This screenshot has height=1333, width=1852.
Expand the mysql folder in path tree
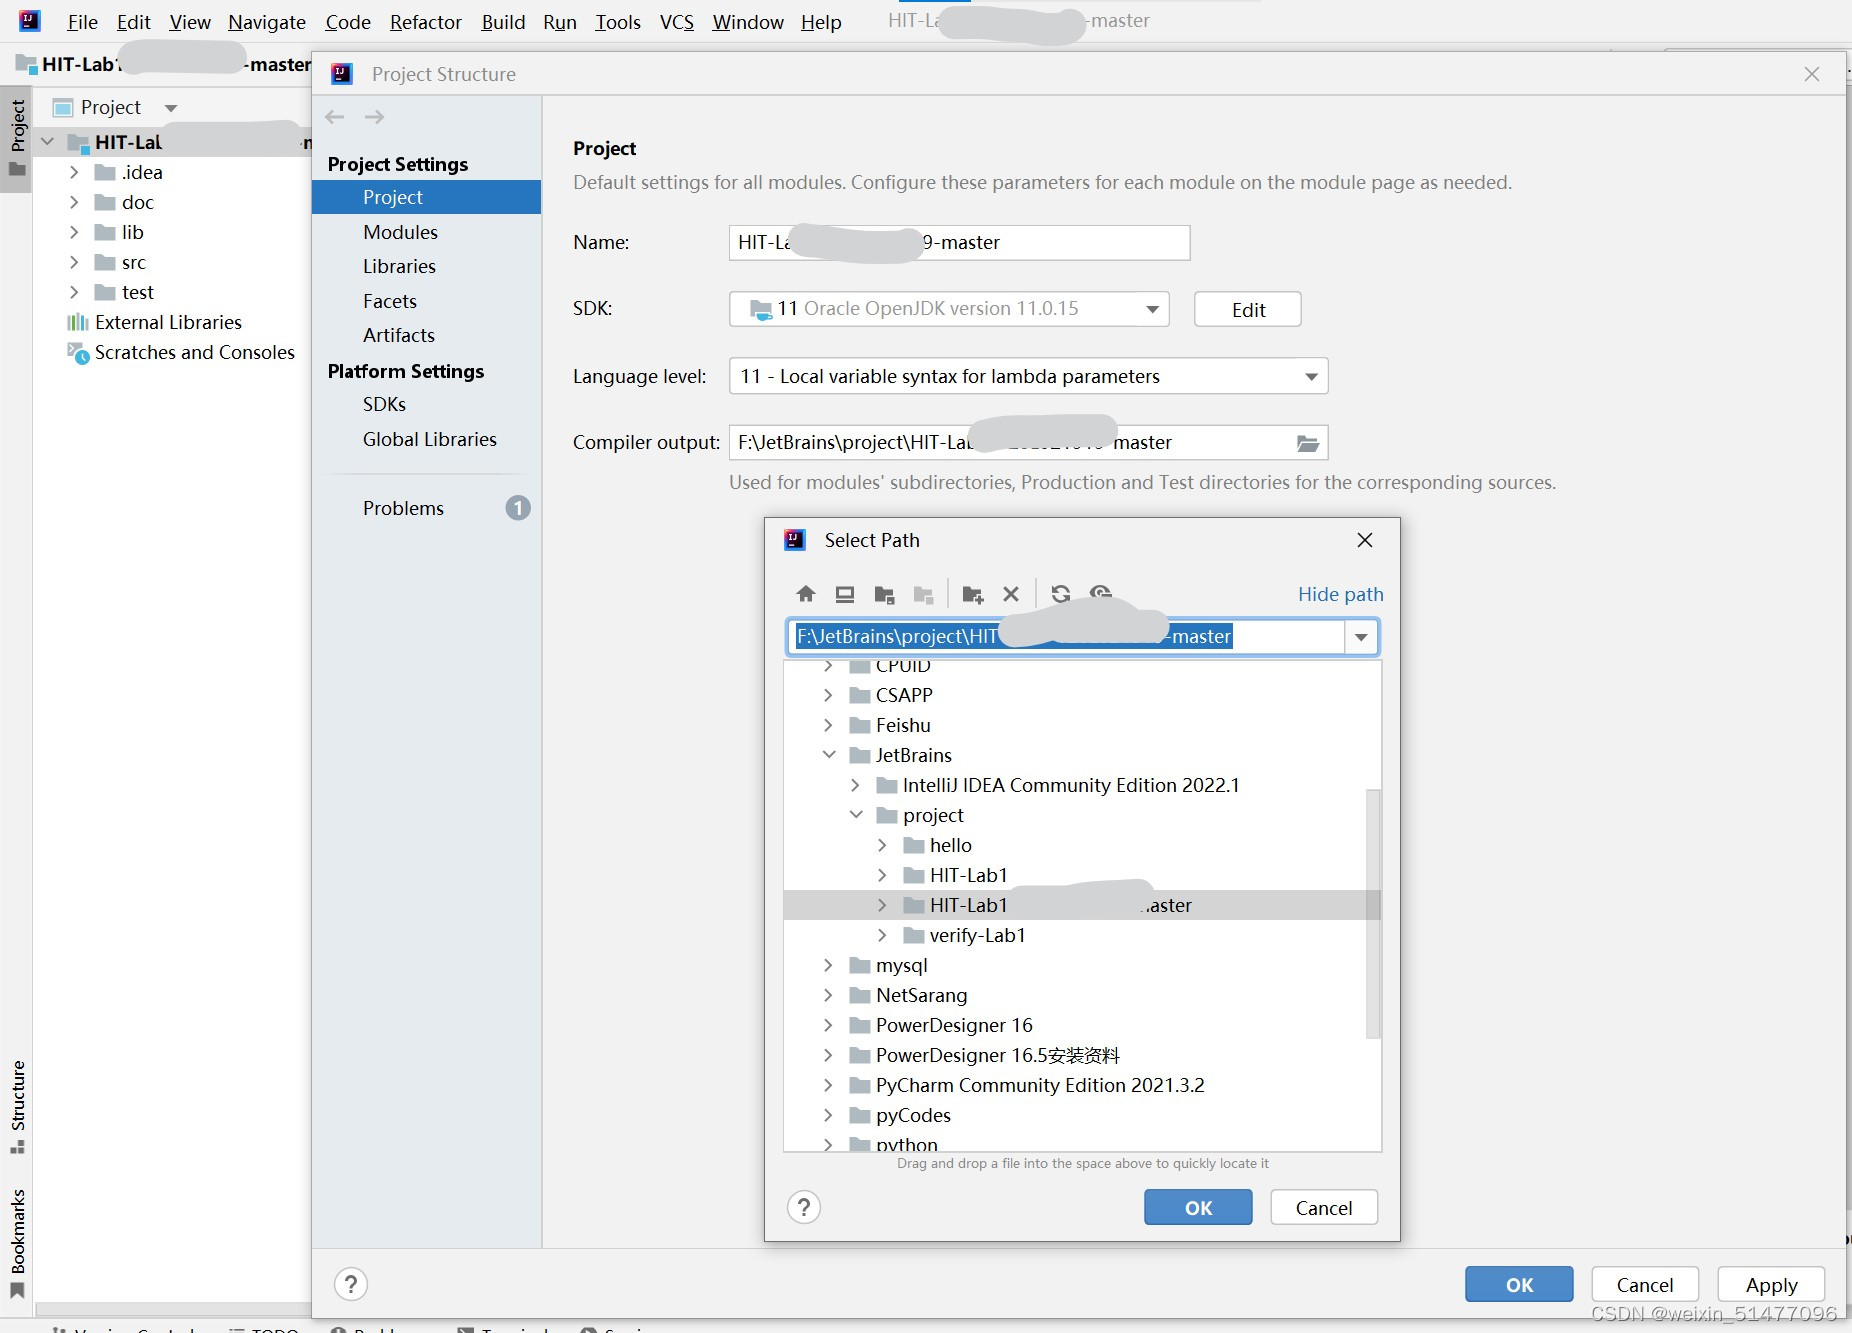828,965
